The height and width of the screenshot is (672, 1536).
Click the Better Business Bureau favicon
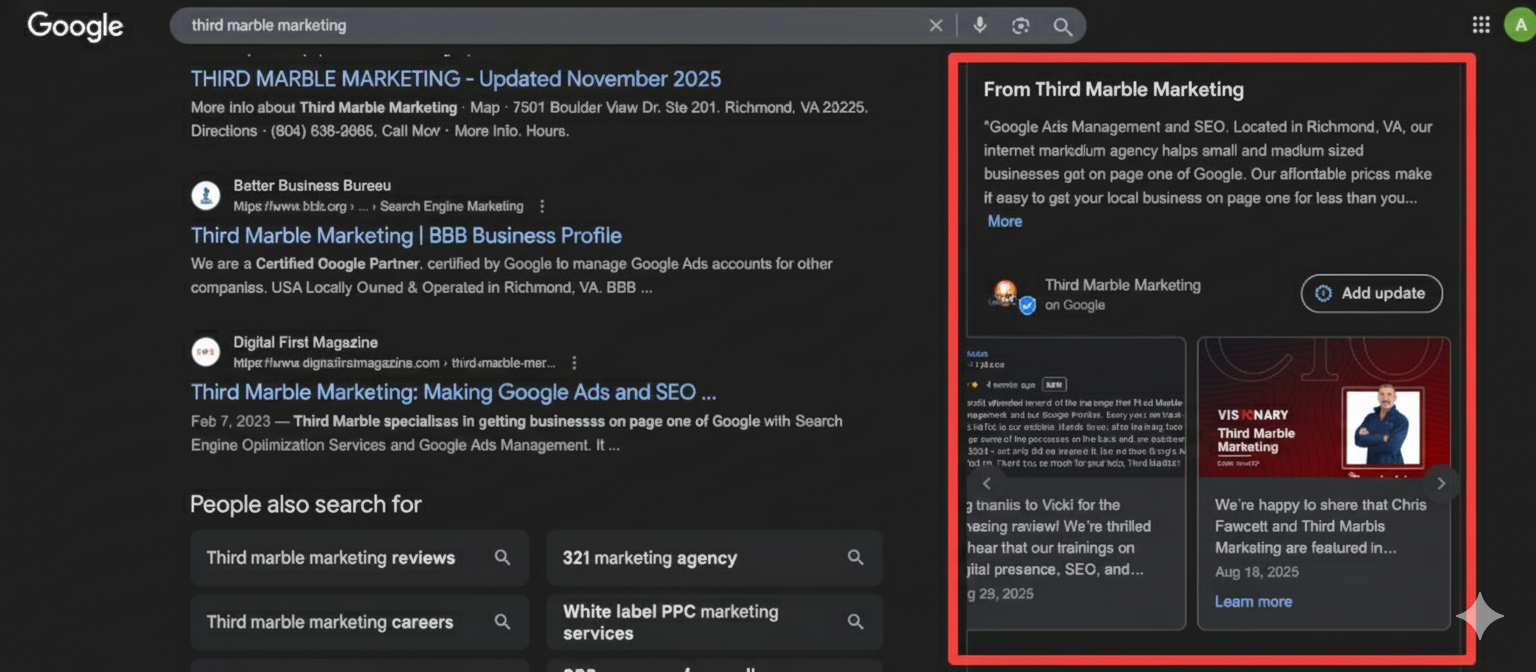pos(206,195)
